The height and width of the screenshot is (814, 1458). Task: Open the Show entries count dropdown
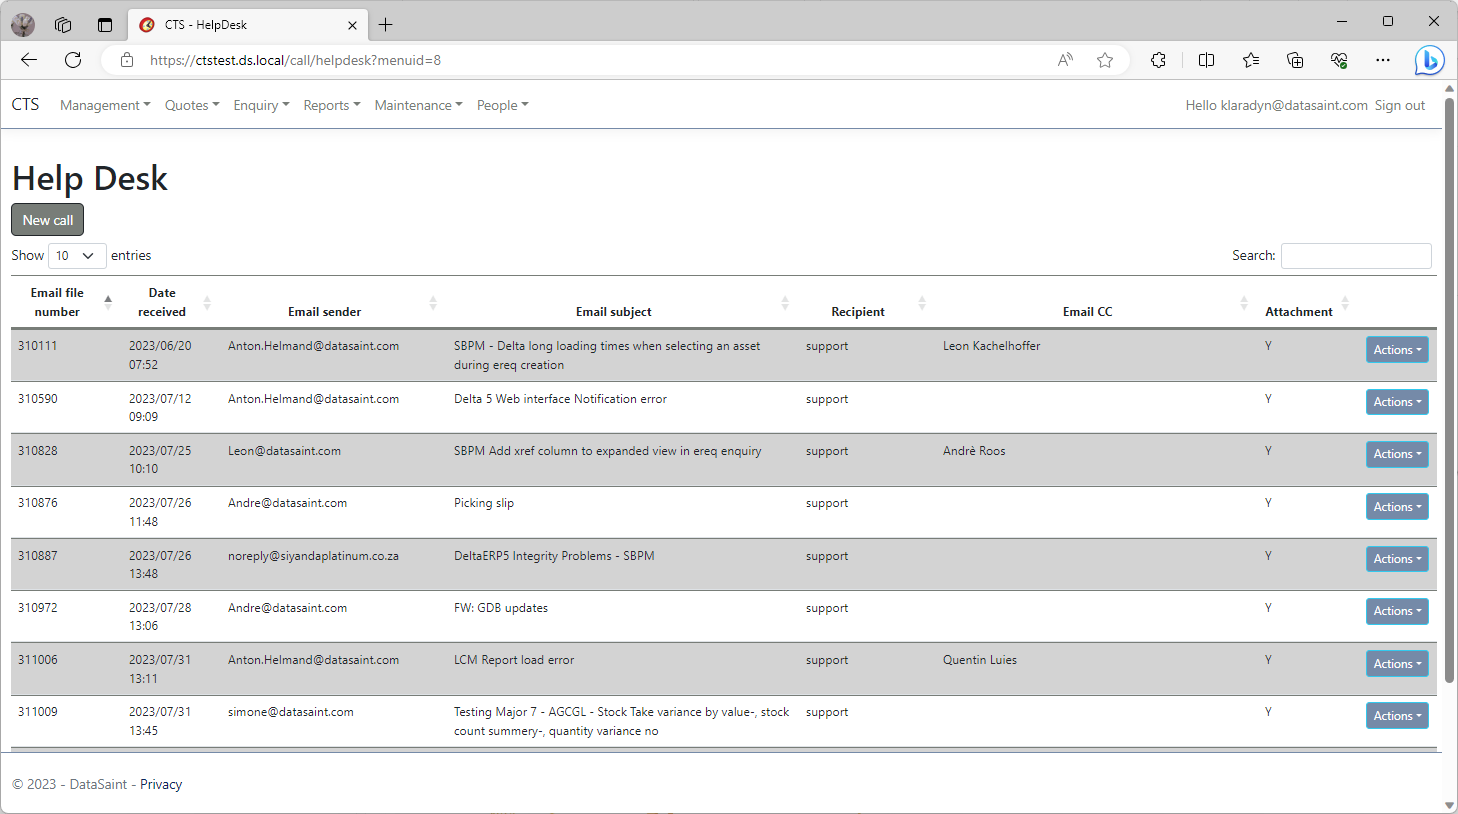77,256
